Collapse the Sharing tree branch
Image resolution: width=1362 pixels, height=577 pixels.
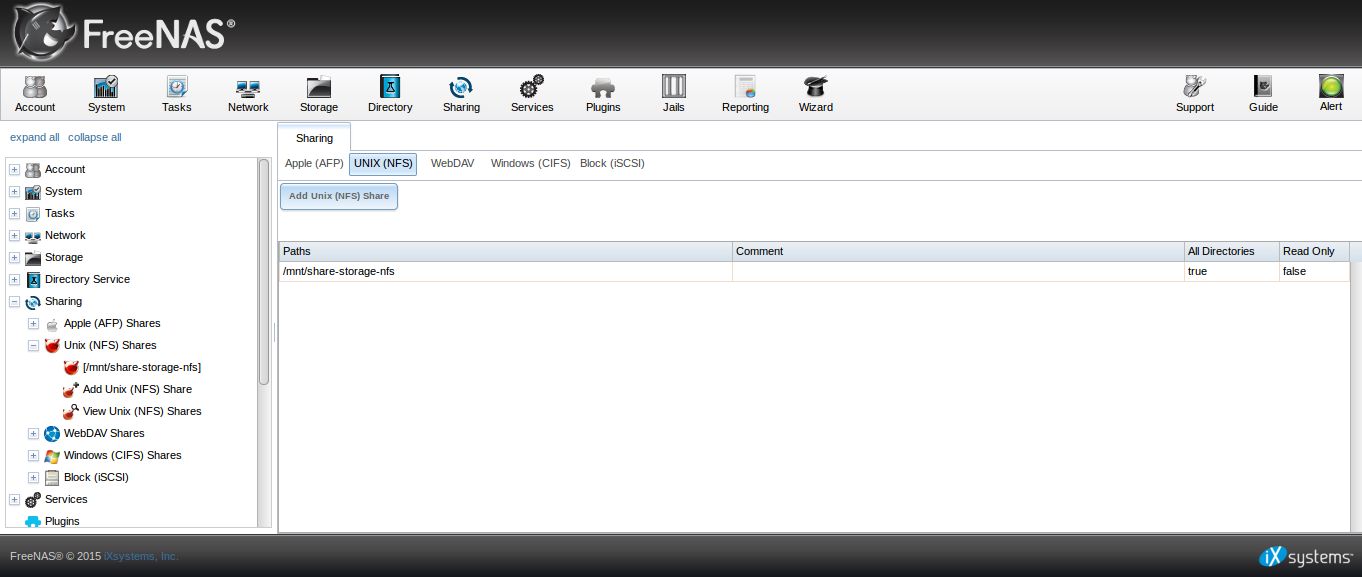click(14, 301)
